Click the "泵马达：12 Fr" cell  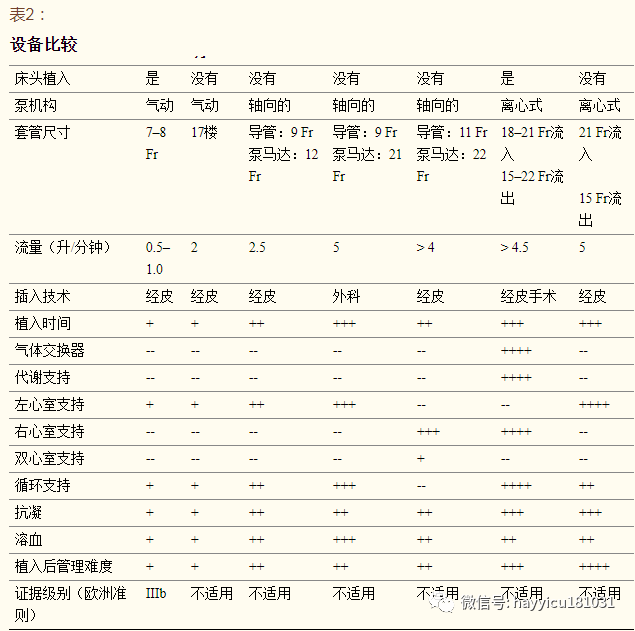[x=283, y=165]
